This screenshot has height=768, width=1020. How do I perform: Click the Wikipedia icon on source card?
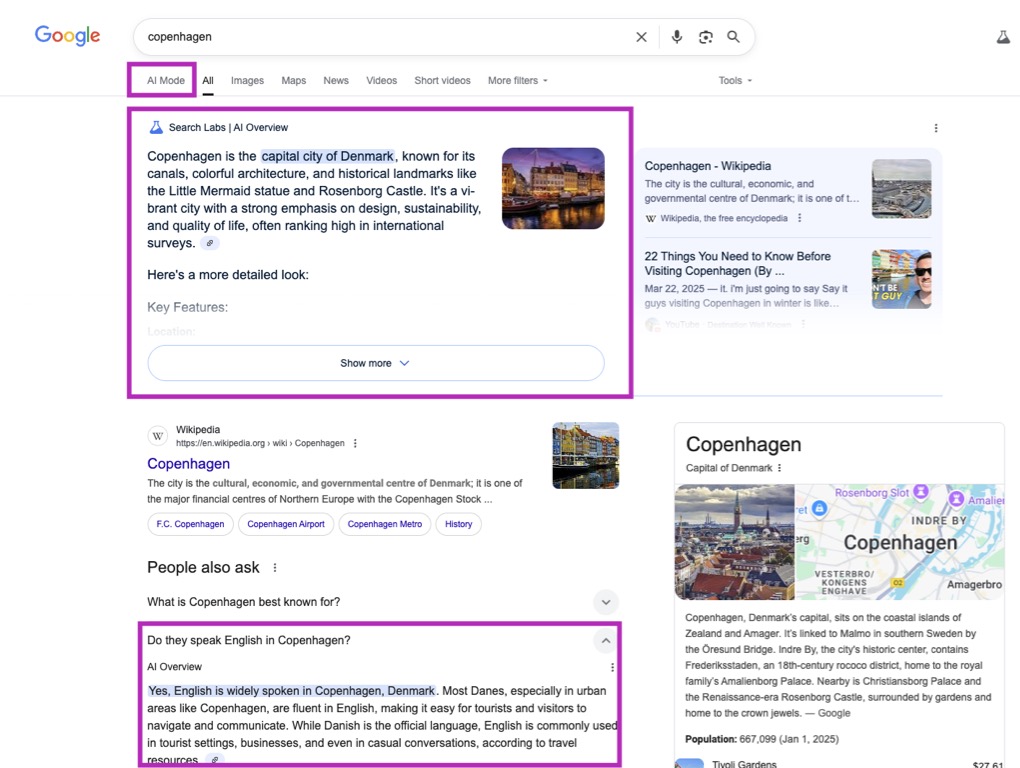pos(651,218)
